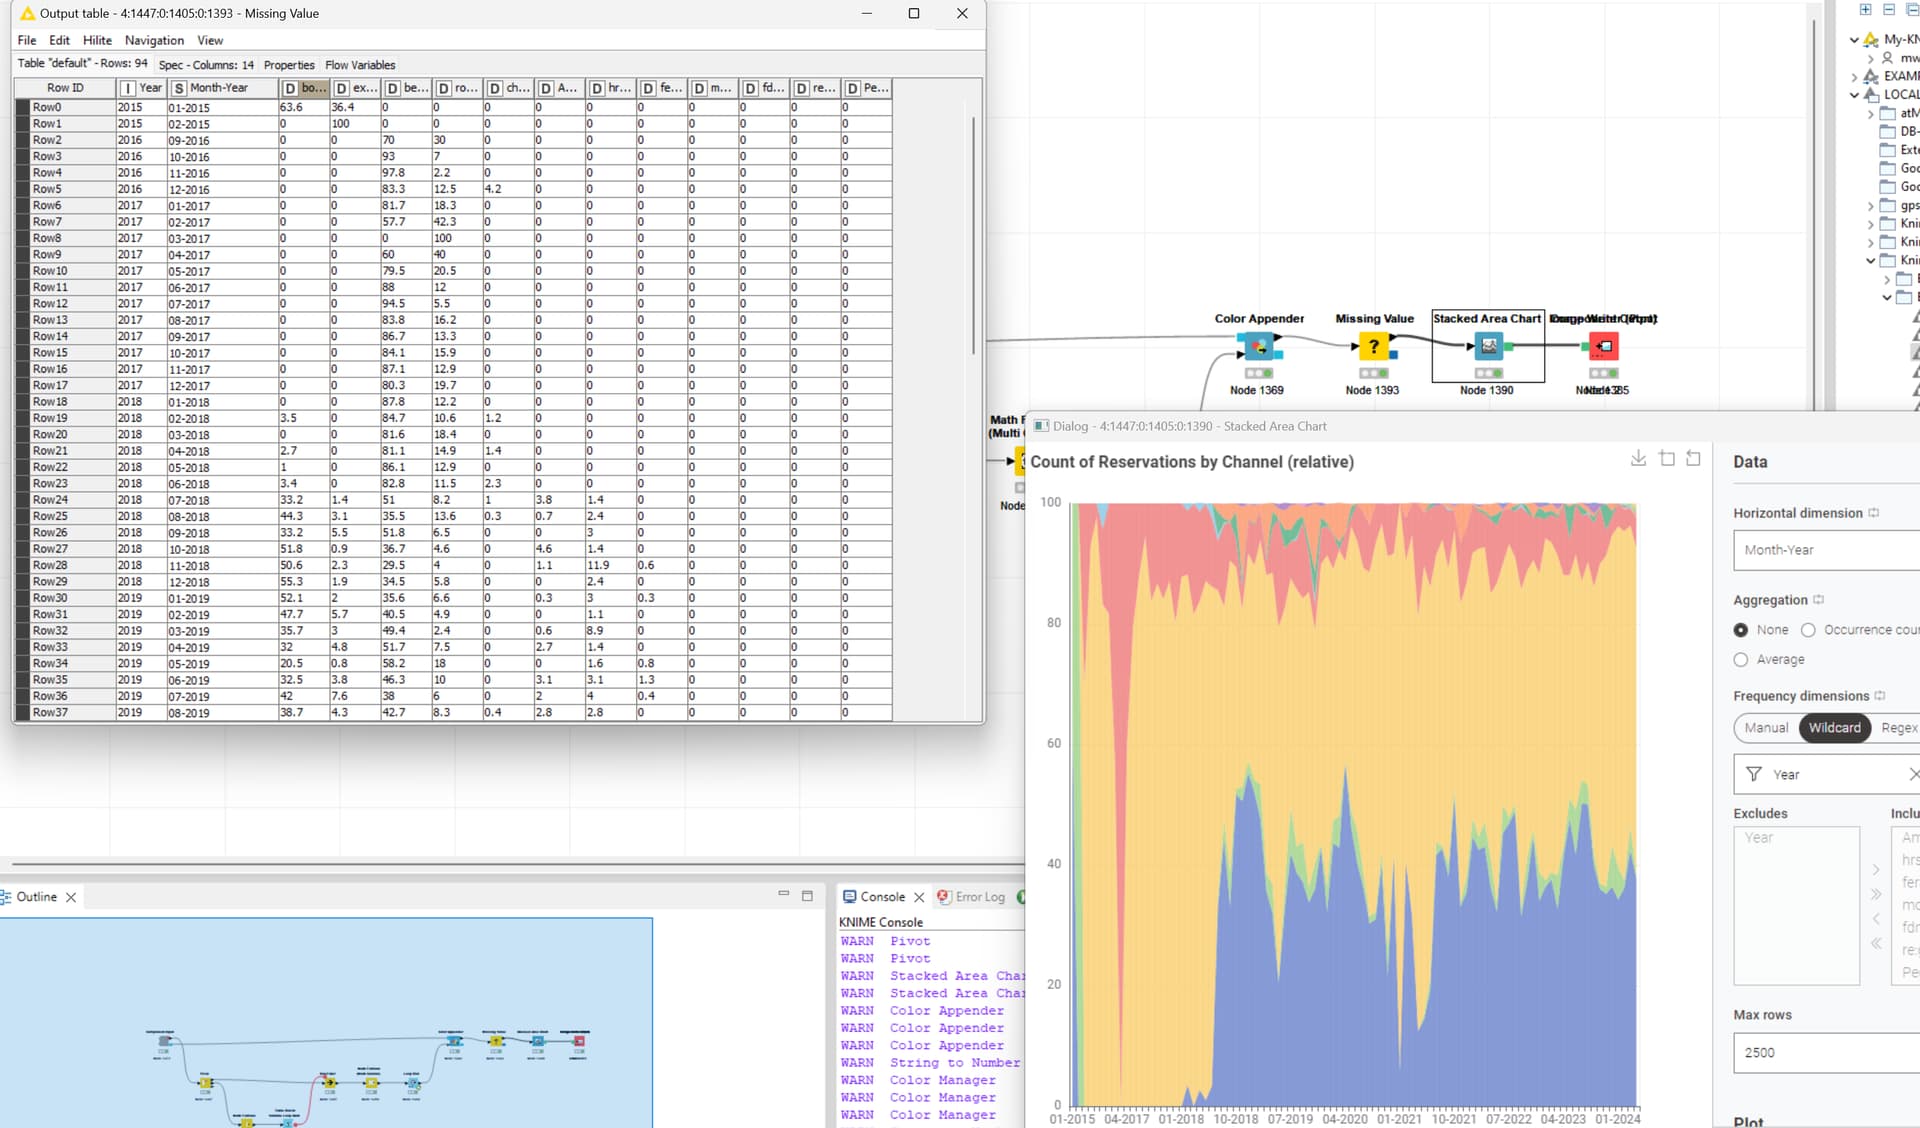Select the Occurrence count aggregation option
The height and width of the screenshot is (1128, 1920).
click(x=1808, y=630)
